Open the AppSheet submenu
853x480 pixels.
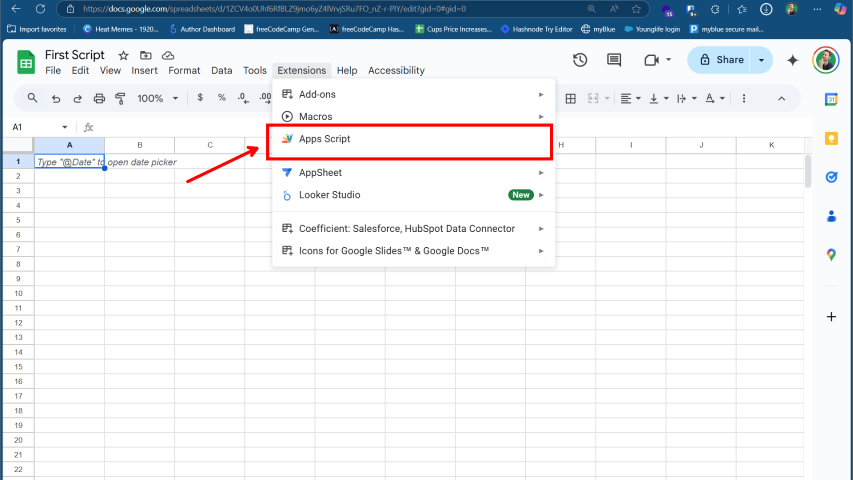(x=413, y=173)
